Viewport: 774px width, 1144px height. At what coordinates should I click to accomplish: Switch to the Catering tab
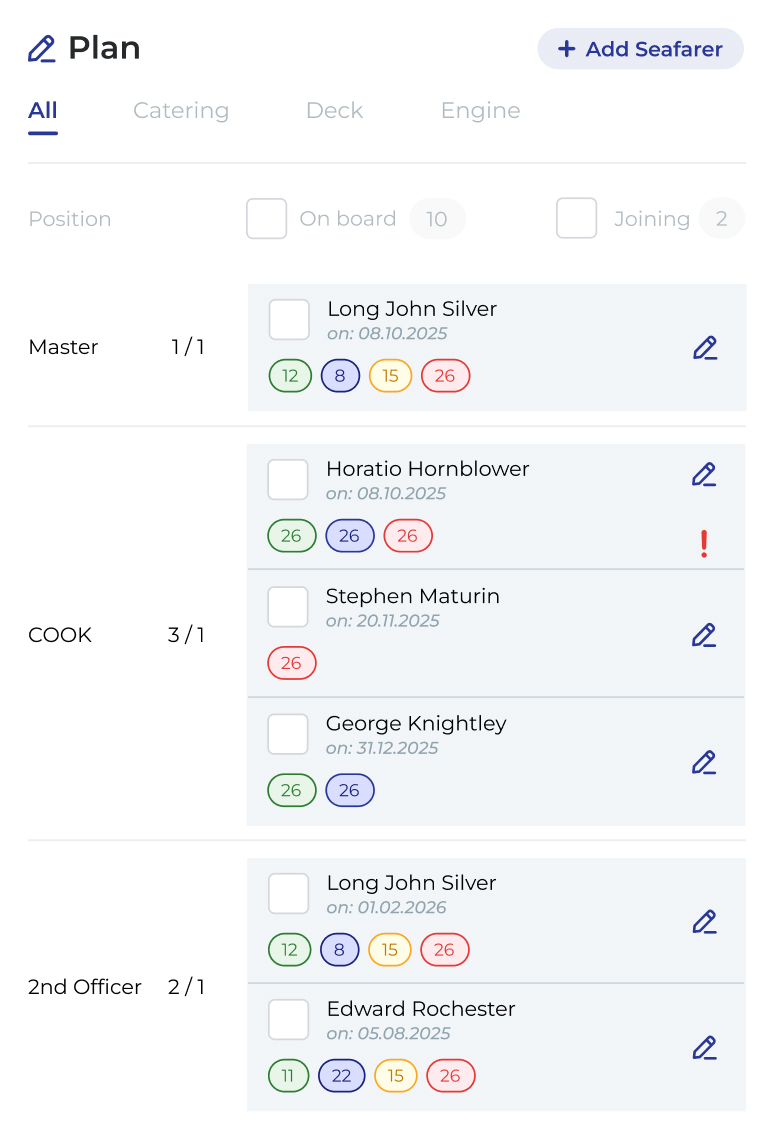tap(181, 110)
